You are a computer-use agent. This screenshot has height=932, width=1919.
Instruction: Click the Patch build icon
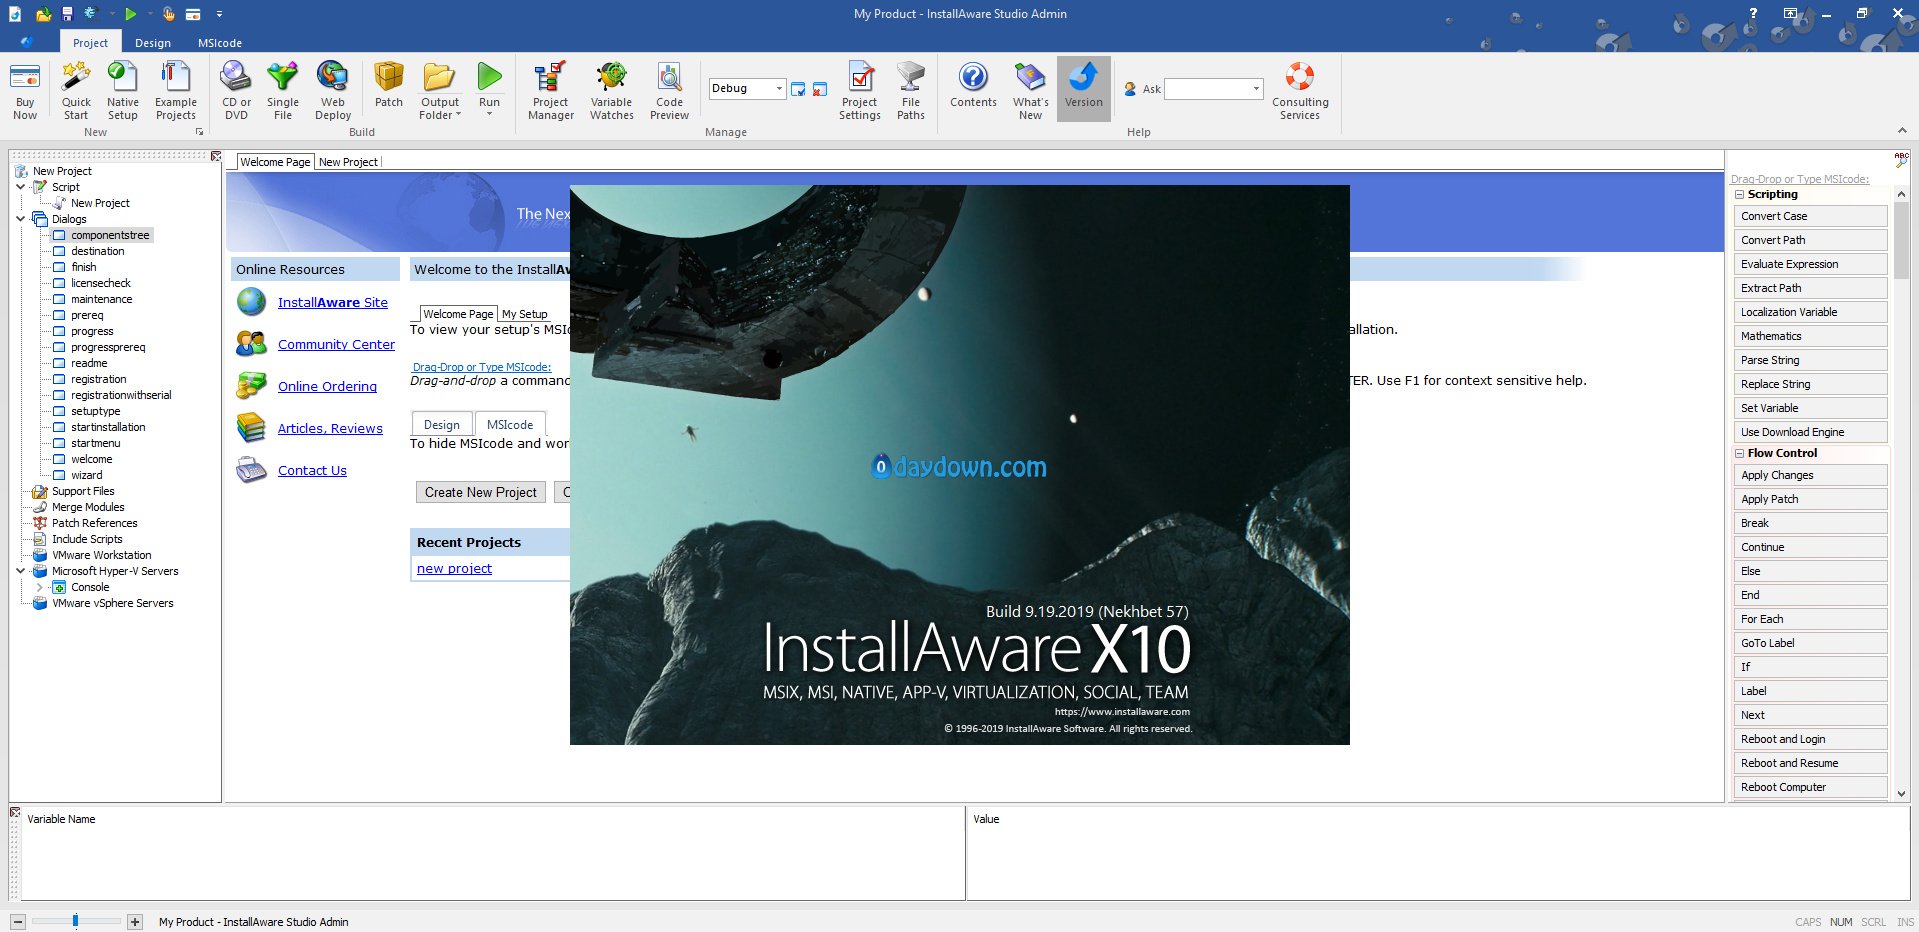[389, 85]
